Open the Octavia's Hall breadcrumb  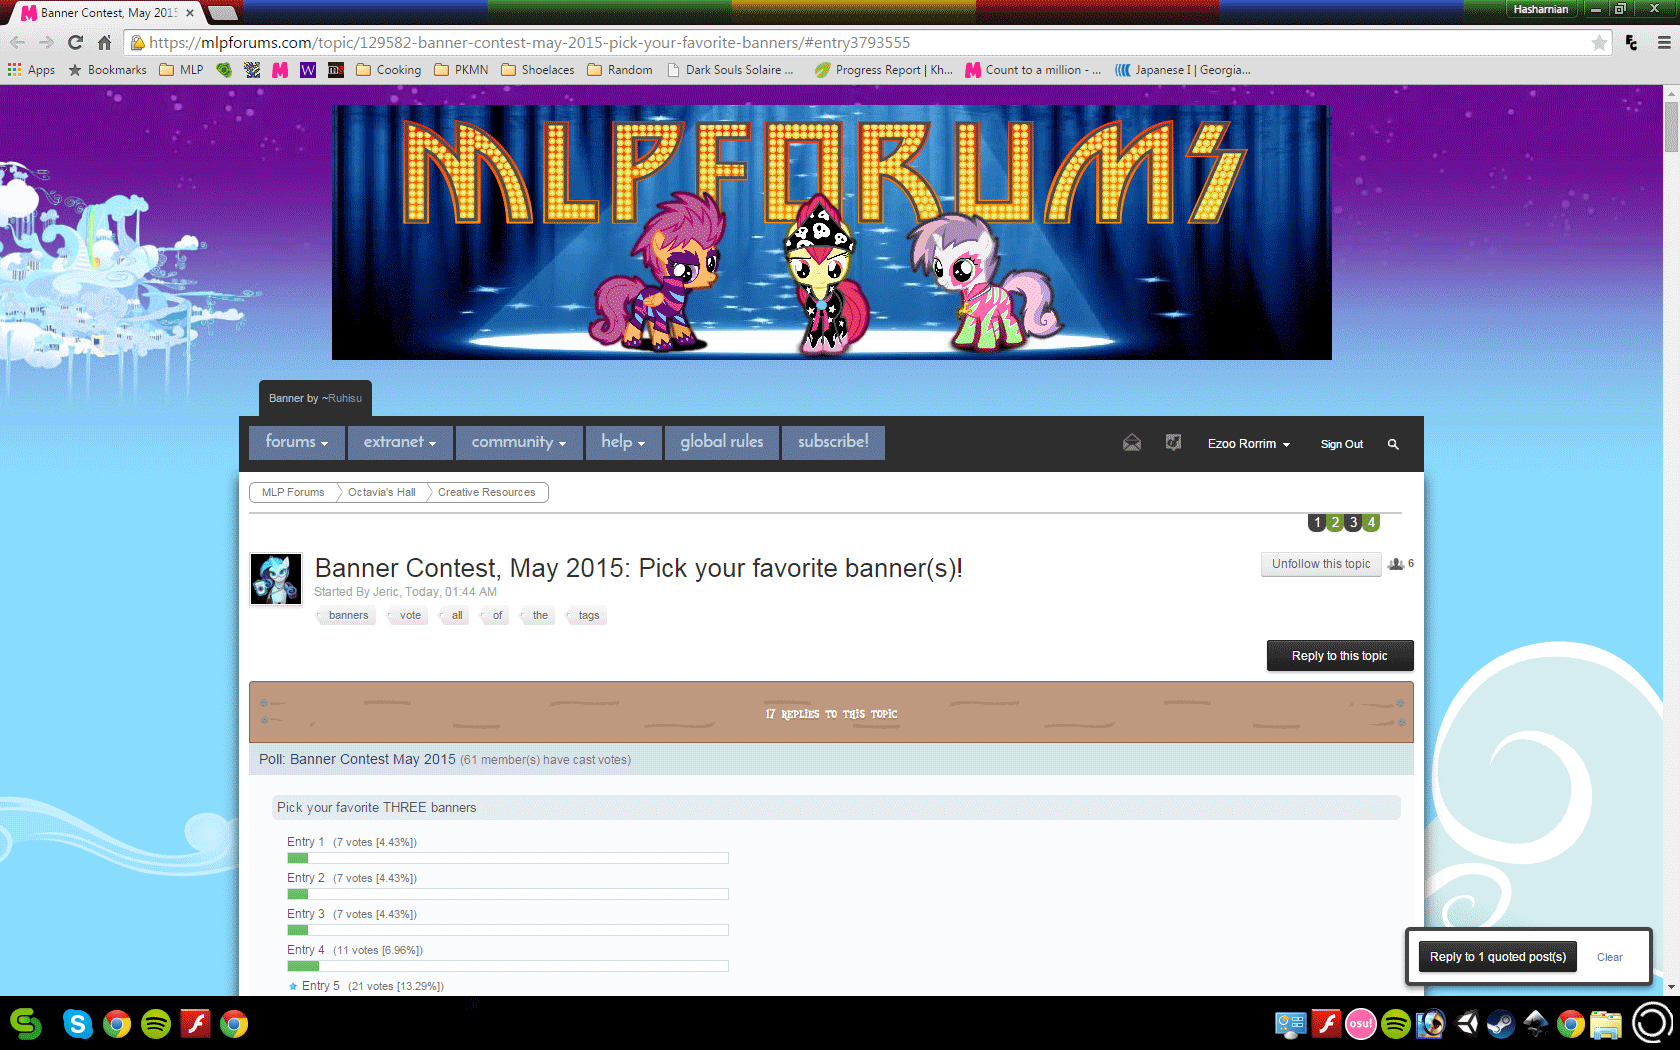(382, 492)
